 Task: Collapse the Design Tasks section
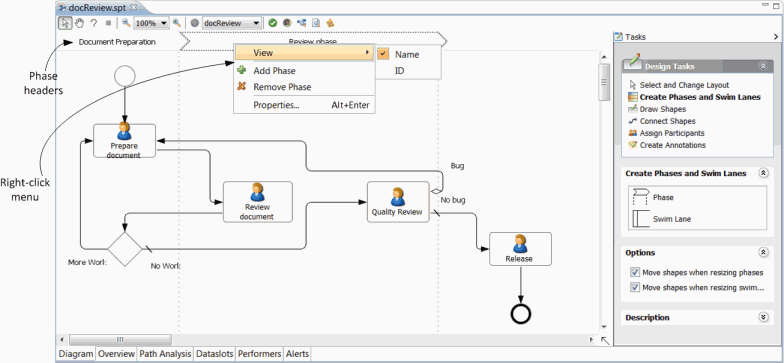coord(763,66)
